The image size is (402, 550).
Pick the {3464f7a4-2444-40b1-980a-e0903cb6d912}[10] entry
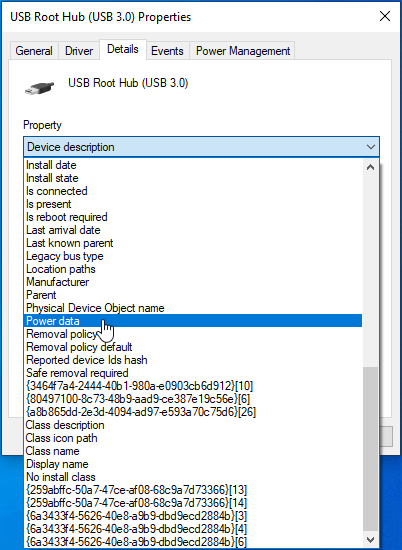coord(194,386)
